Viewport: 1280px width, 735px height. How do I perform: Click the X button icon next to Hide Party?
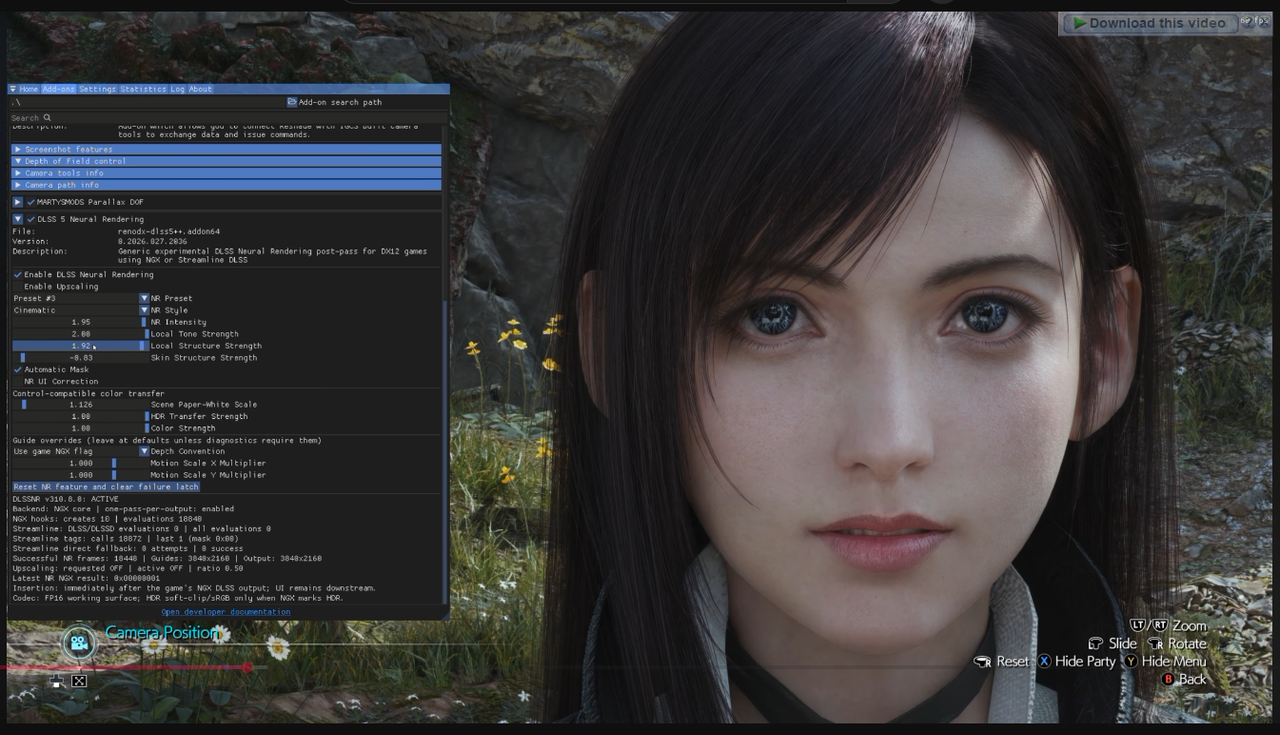[x=1044, y=661]
